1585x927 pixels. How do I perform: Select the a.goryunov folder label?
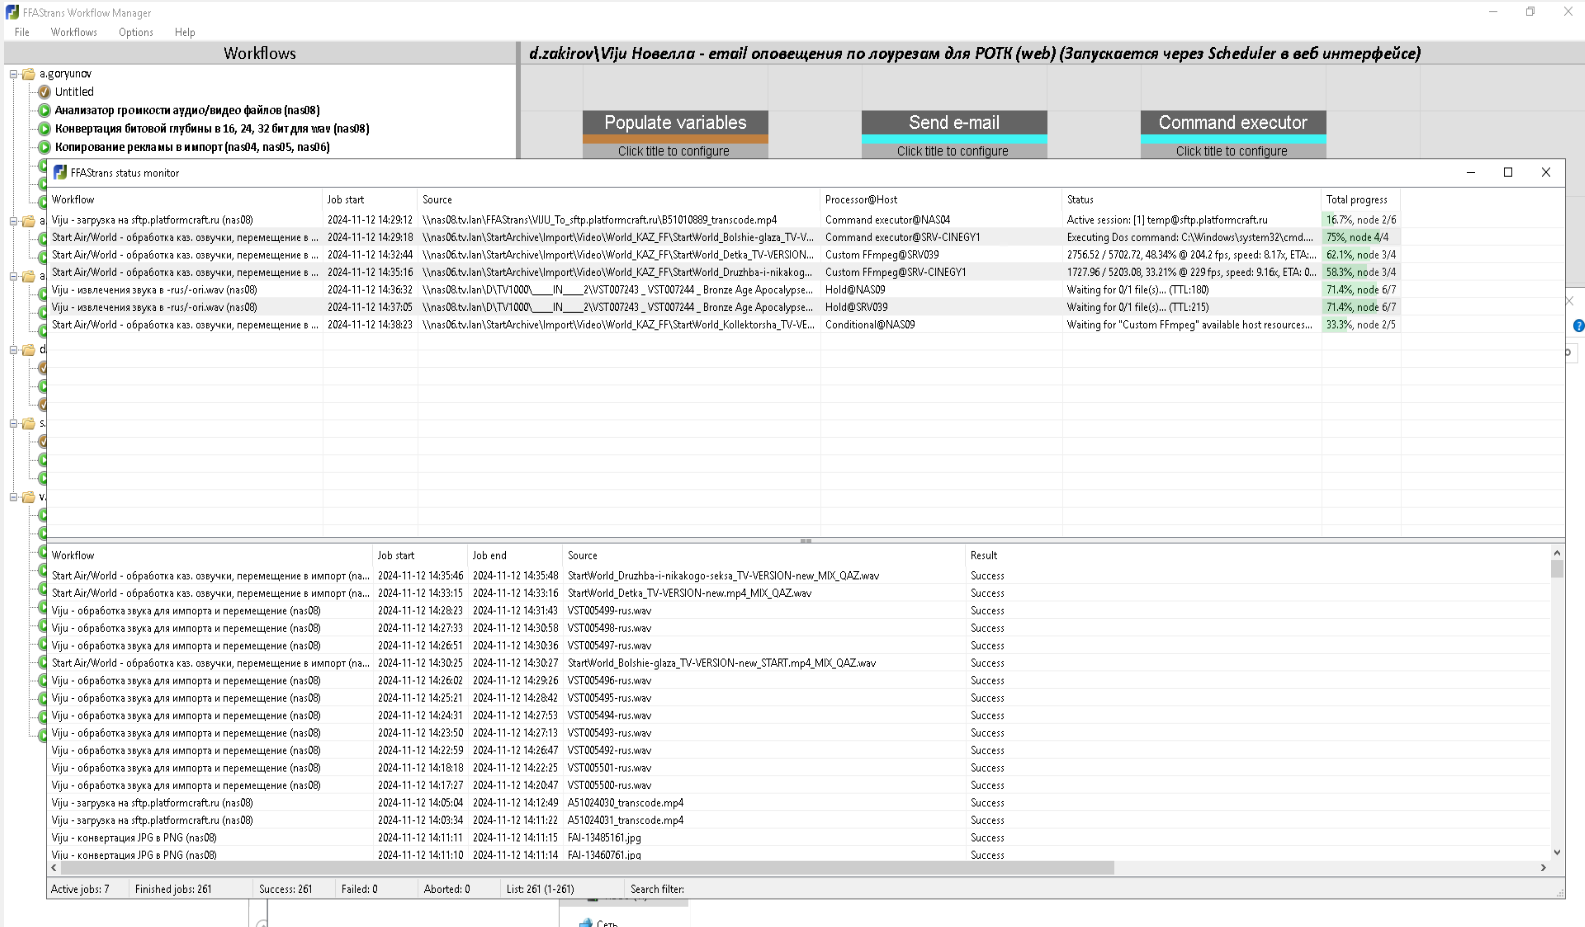point(65,74)
